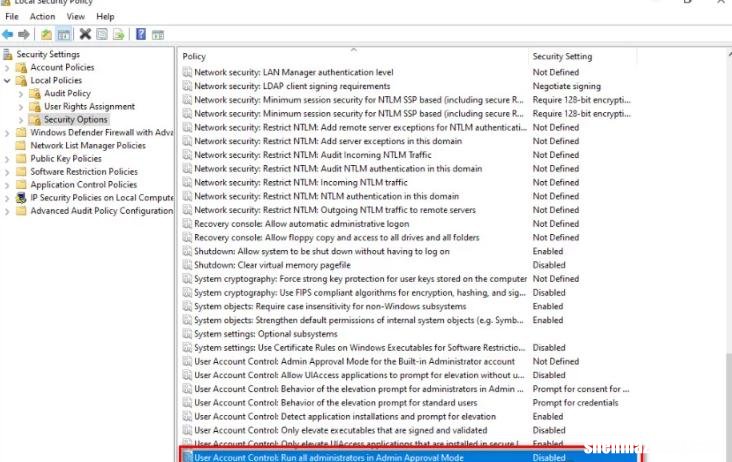Viewport: 732px width, 462px height.
Task: Click the Delete X toolbar icon
Action: pyautogui.click(x=85, y=34)
